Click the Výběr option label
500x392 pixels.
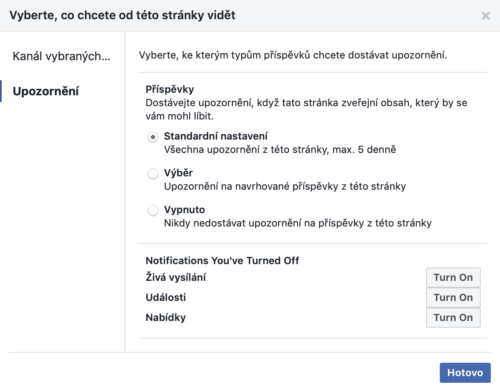178,173
